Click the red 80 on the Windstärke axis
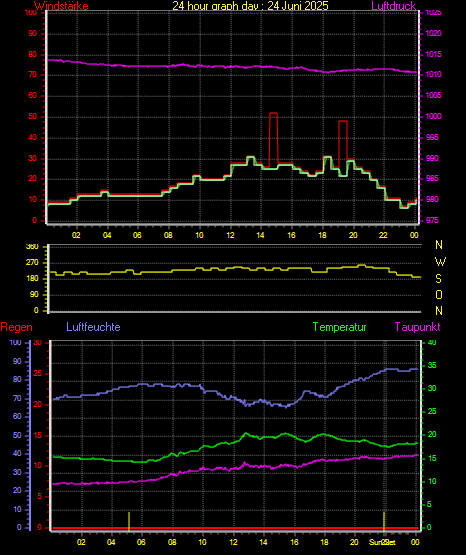This screenshot has width=466, height=555. [x=33, y=54]
